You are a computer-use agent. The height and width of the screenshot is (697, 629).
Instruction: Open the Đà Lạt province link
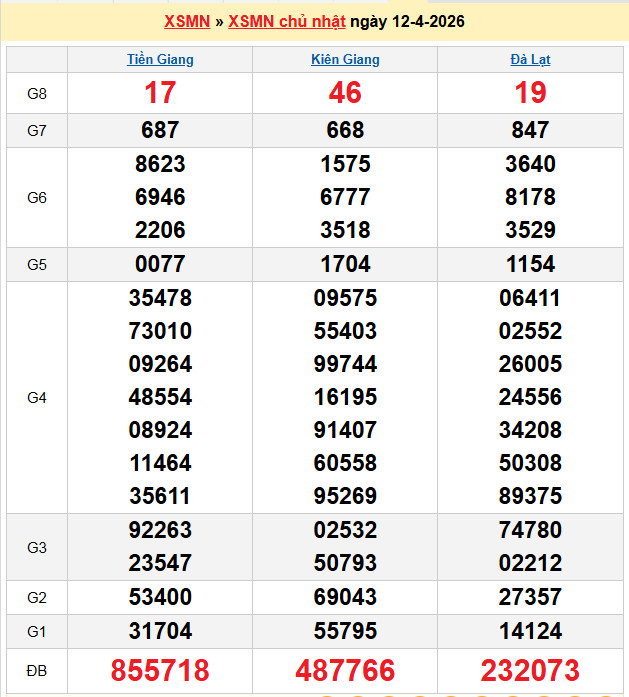click(530, 59)
